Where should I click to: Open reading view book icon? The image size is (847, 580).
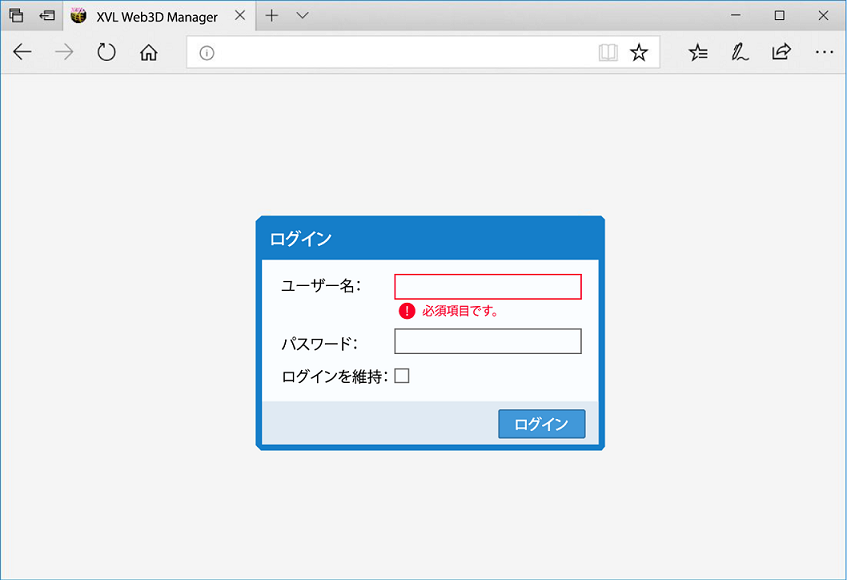[x=608, y=52]
